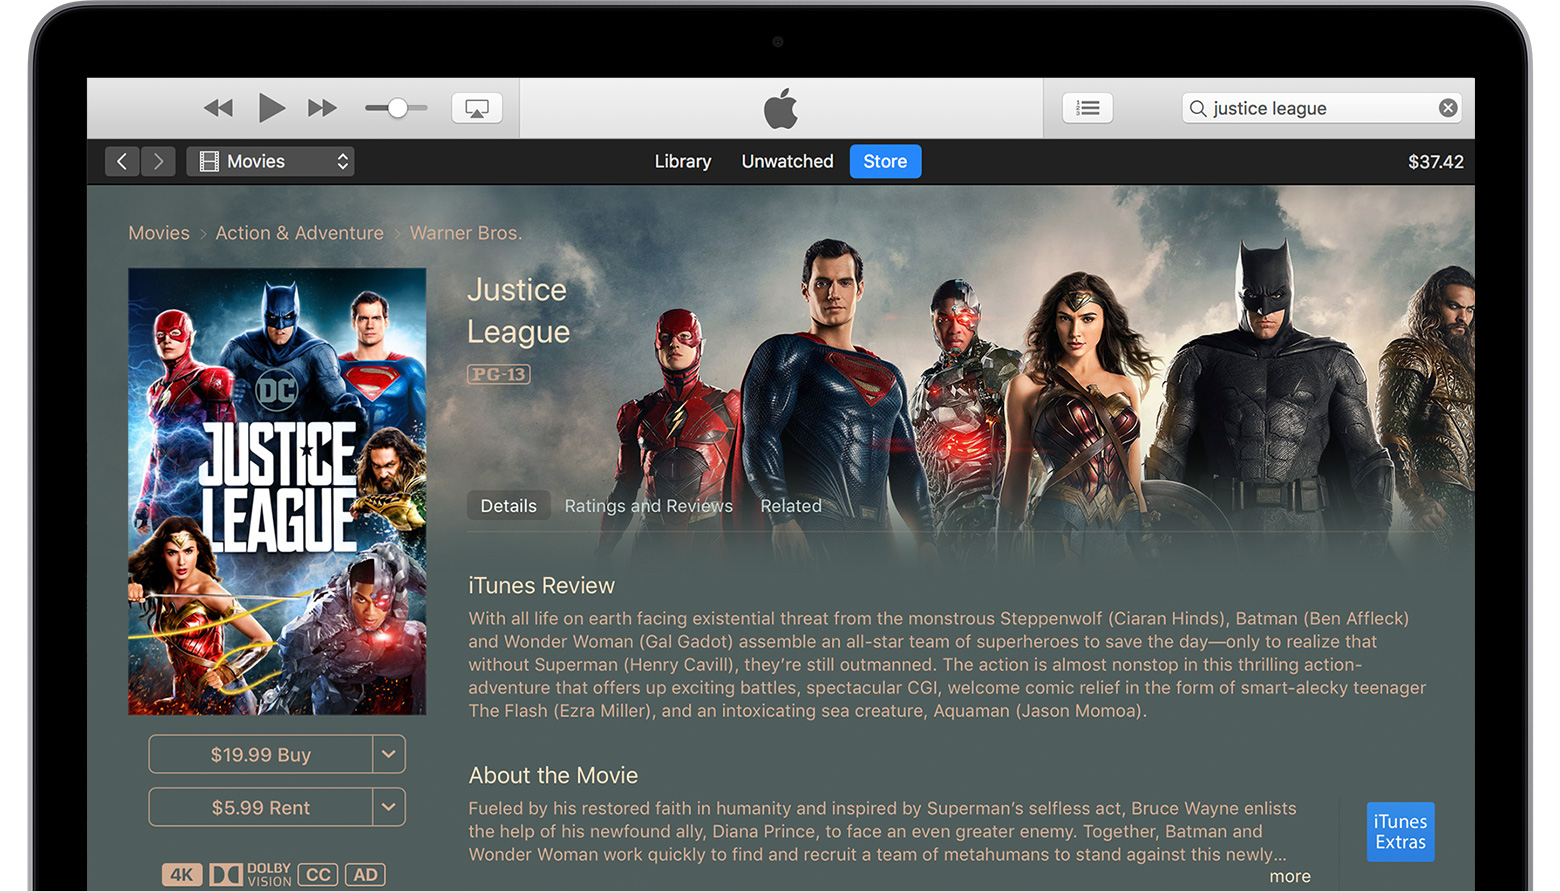Image resolution: width=1560 pixels, height=893 pixels.
Task: Click the Movies breadcrumb link
Action: tap(159, 233)
